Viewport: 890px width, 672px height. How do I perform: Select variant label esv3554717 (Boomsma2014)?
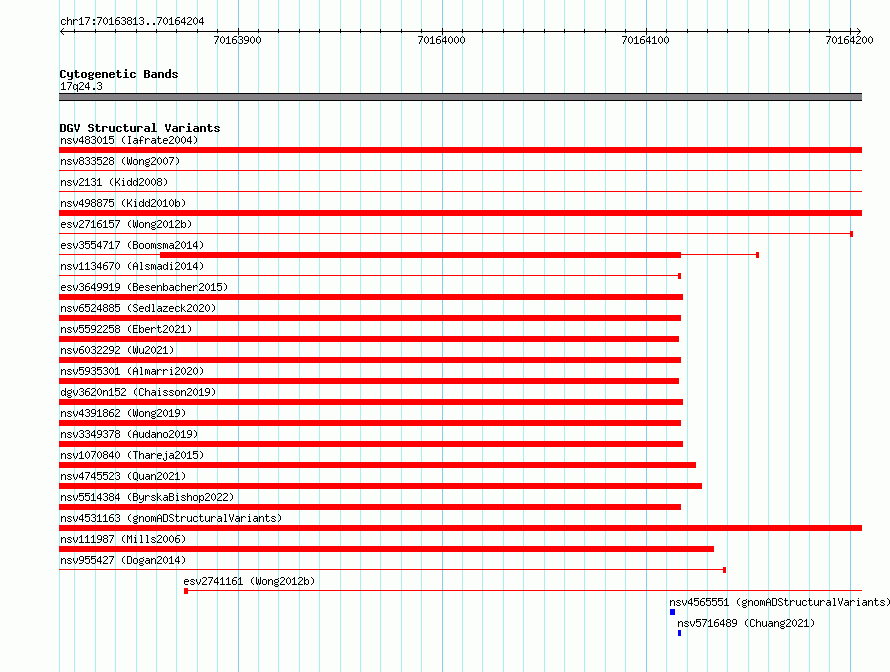[x=132, y=245]
